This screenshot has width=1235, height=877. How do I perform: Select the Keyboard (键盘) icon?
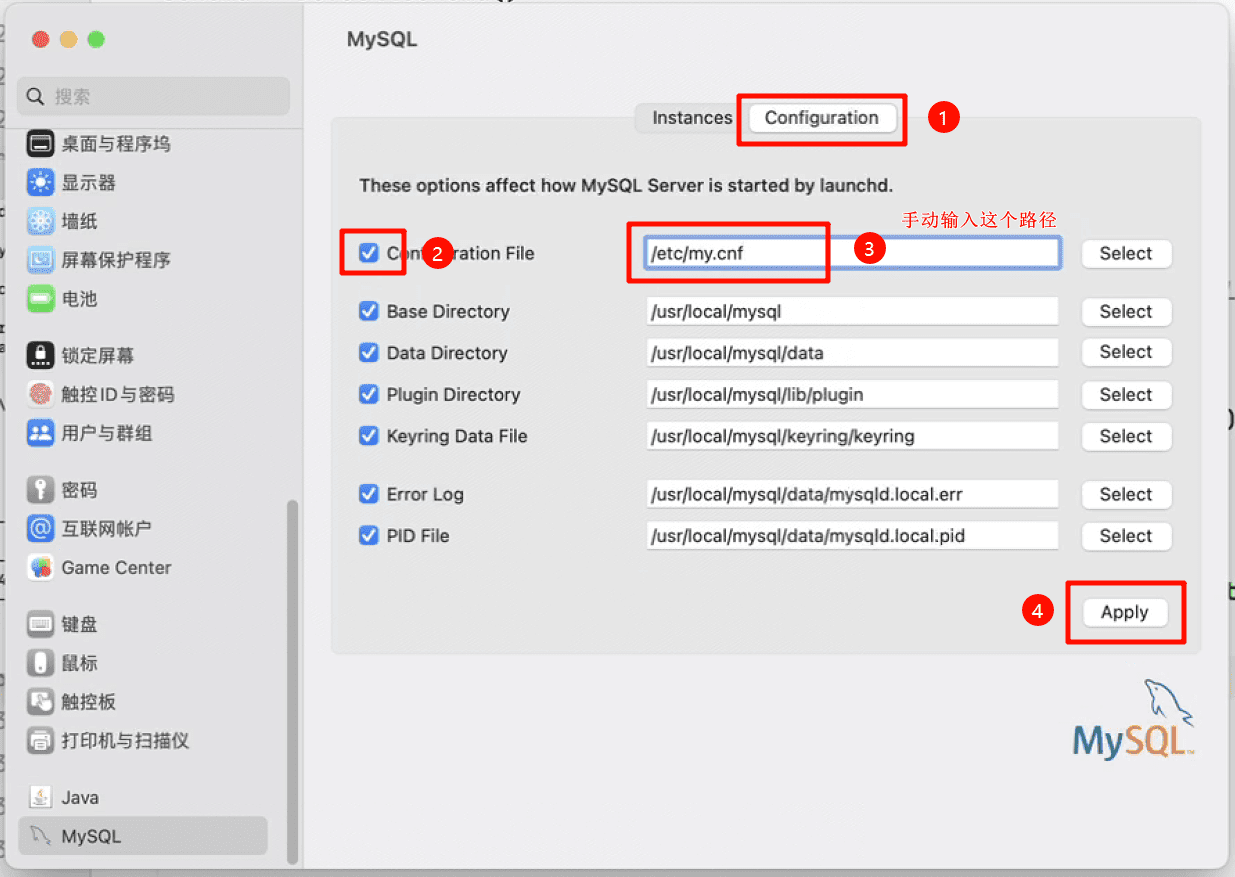pos(40,624)
